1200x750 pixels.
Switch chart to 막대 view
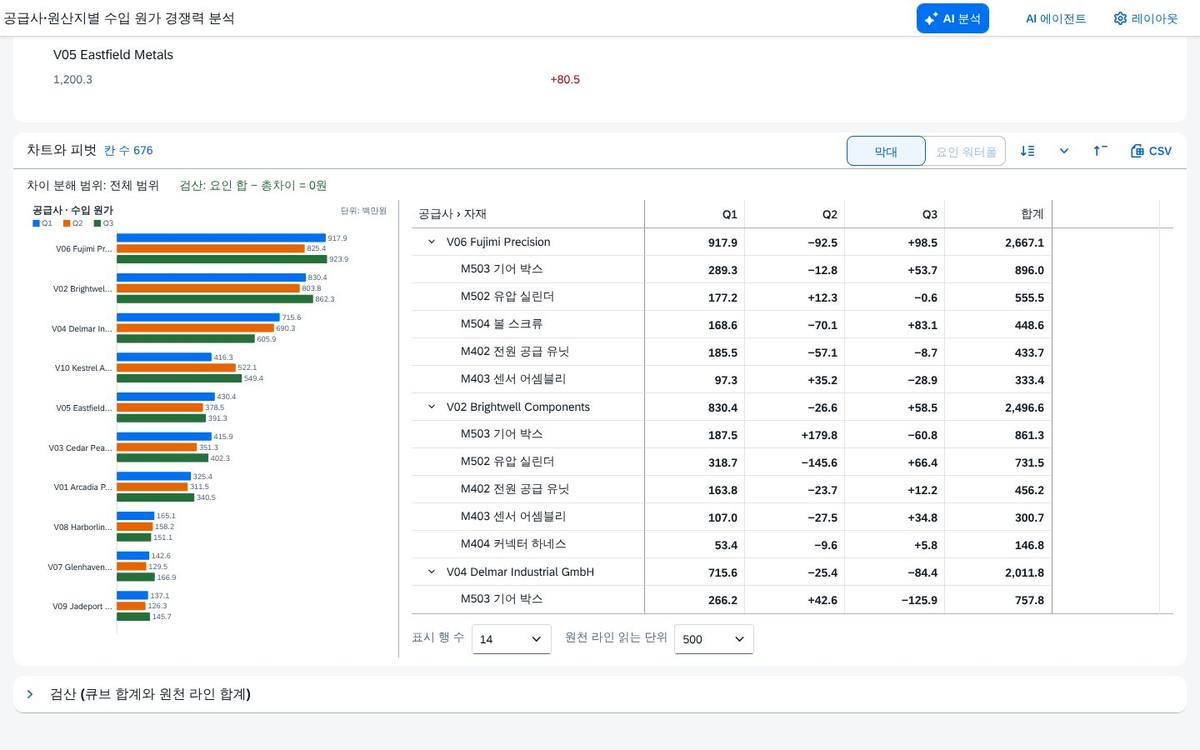click(x=886, y=151)
